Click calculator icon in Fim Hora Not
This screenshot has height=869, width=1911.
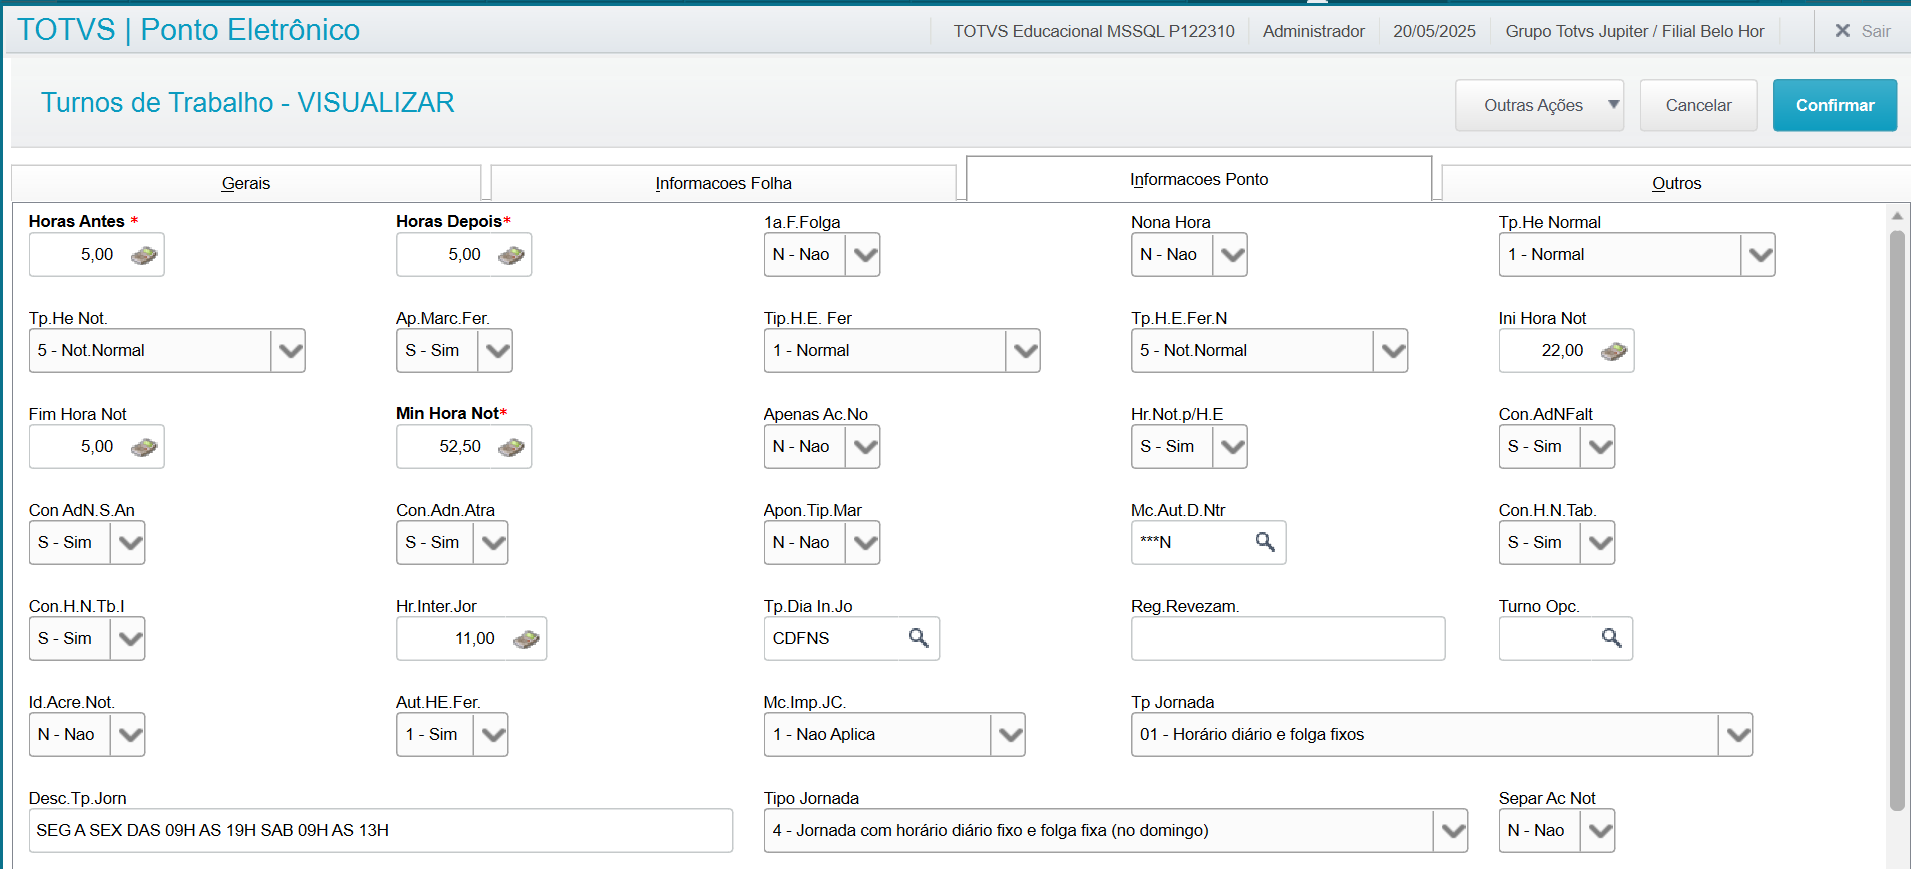click(x=144, y=447)
